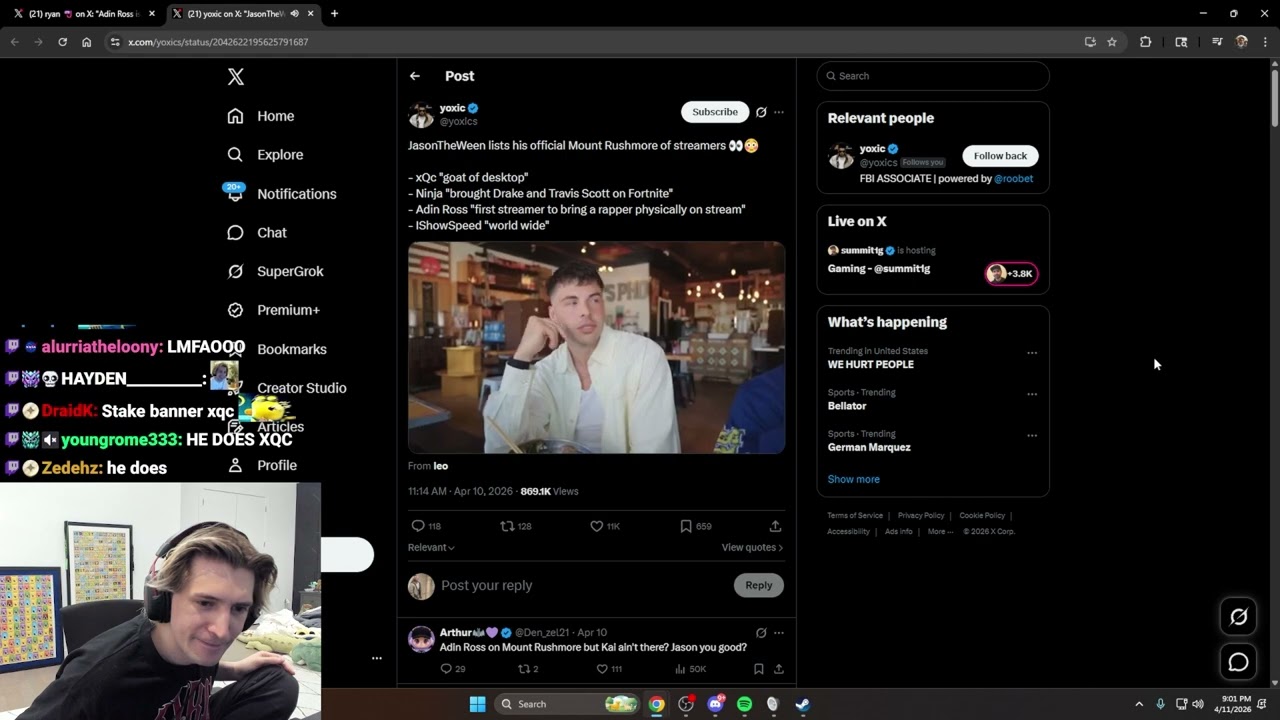Open Chrome's three-dot menu
This screenshot has height=720, width=1280.
[1265, 42]
